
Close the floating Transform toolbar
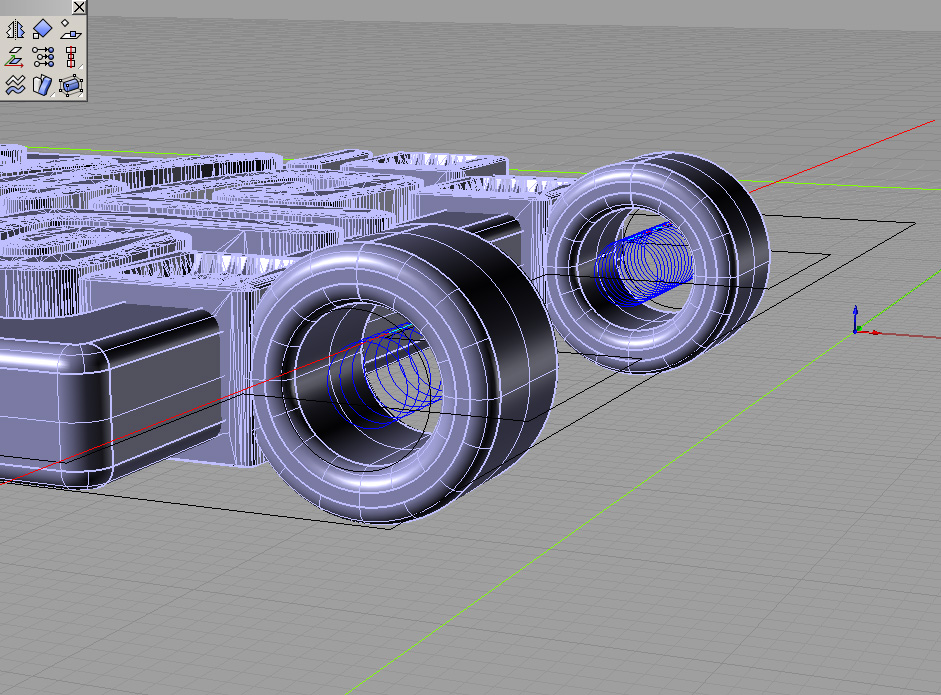[x=79, y=8]
